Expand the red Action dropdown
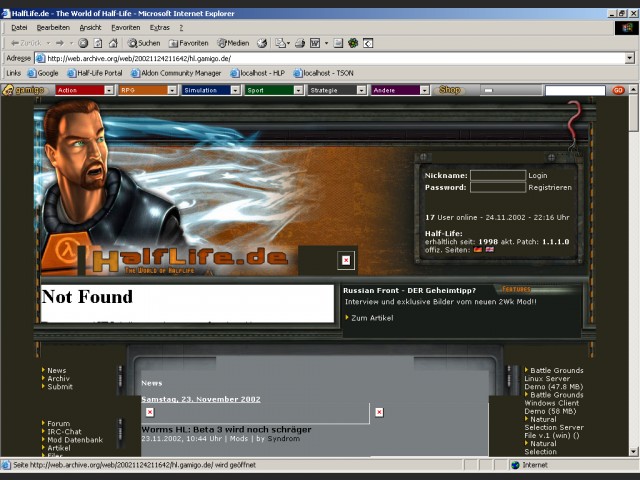The height and width of the screenshot is (480, 640). [x=109, y=90]
